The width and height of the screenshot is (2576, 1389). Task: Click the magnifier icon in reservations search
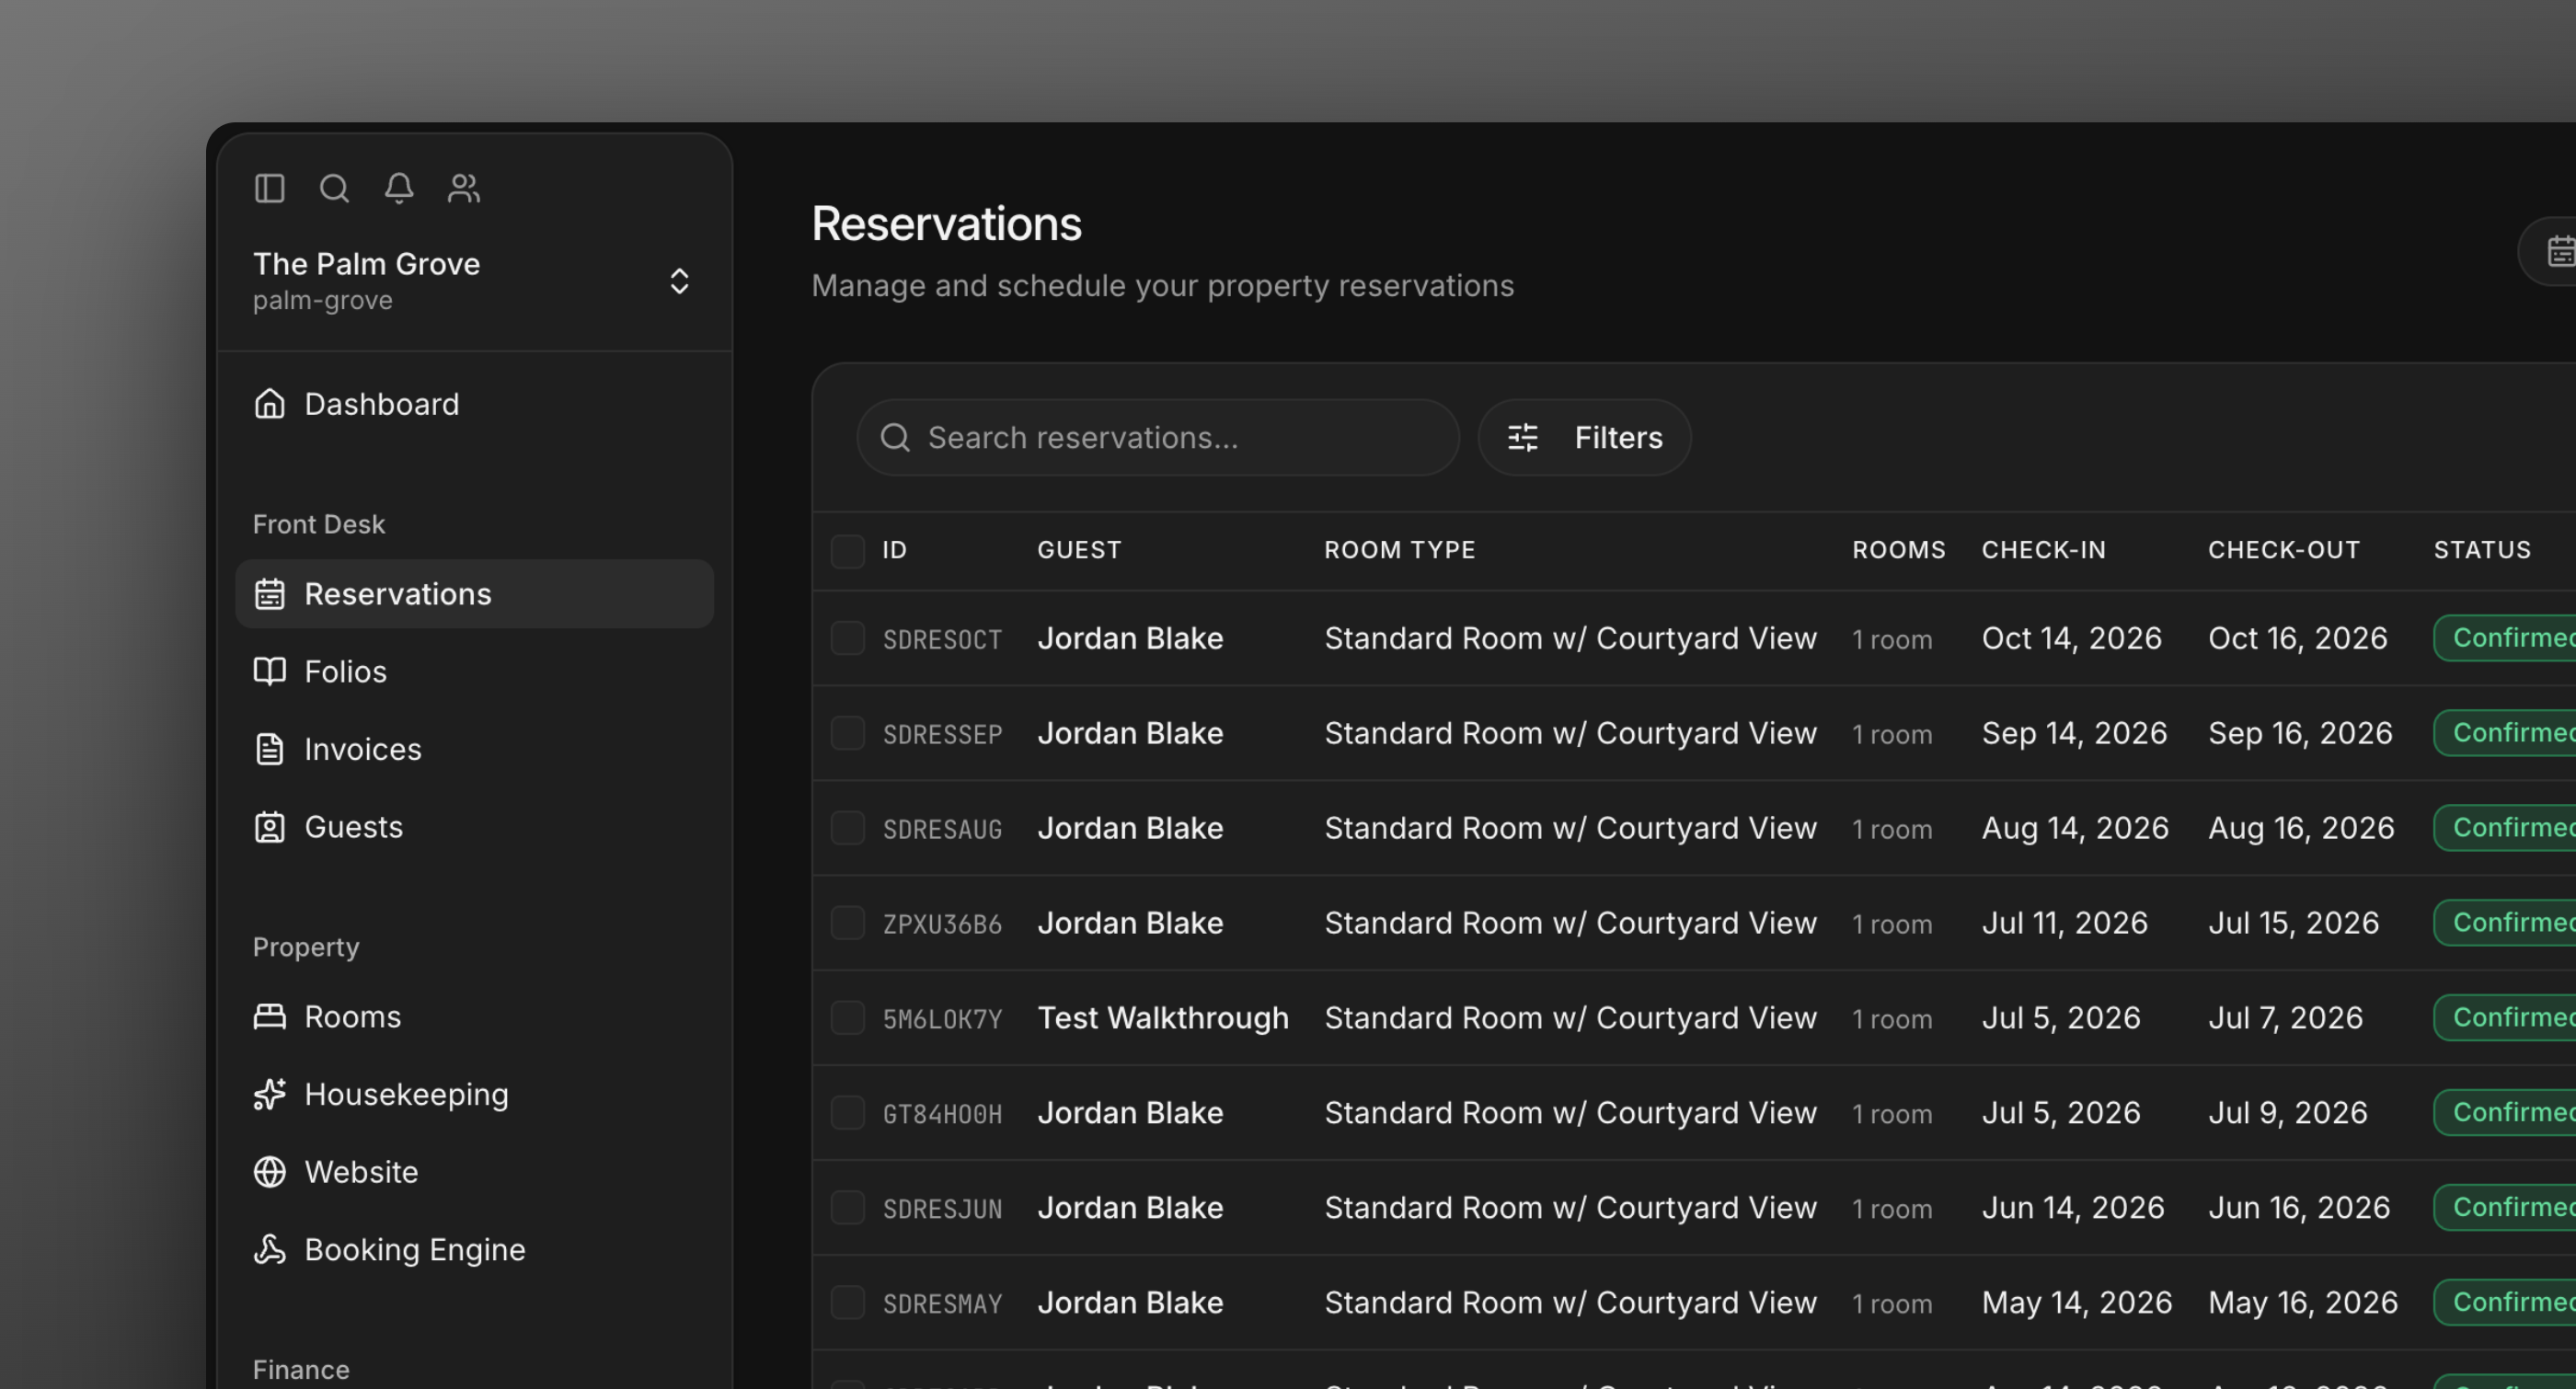coord(895,437)
